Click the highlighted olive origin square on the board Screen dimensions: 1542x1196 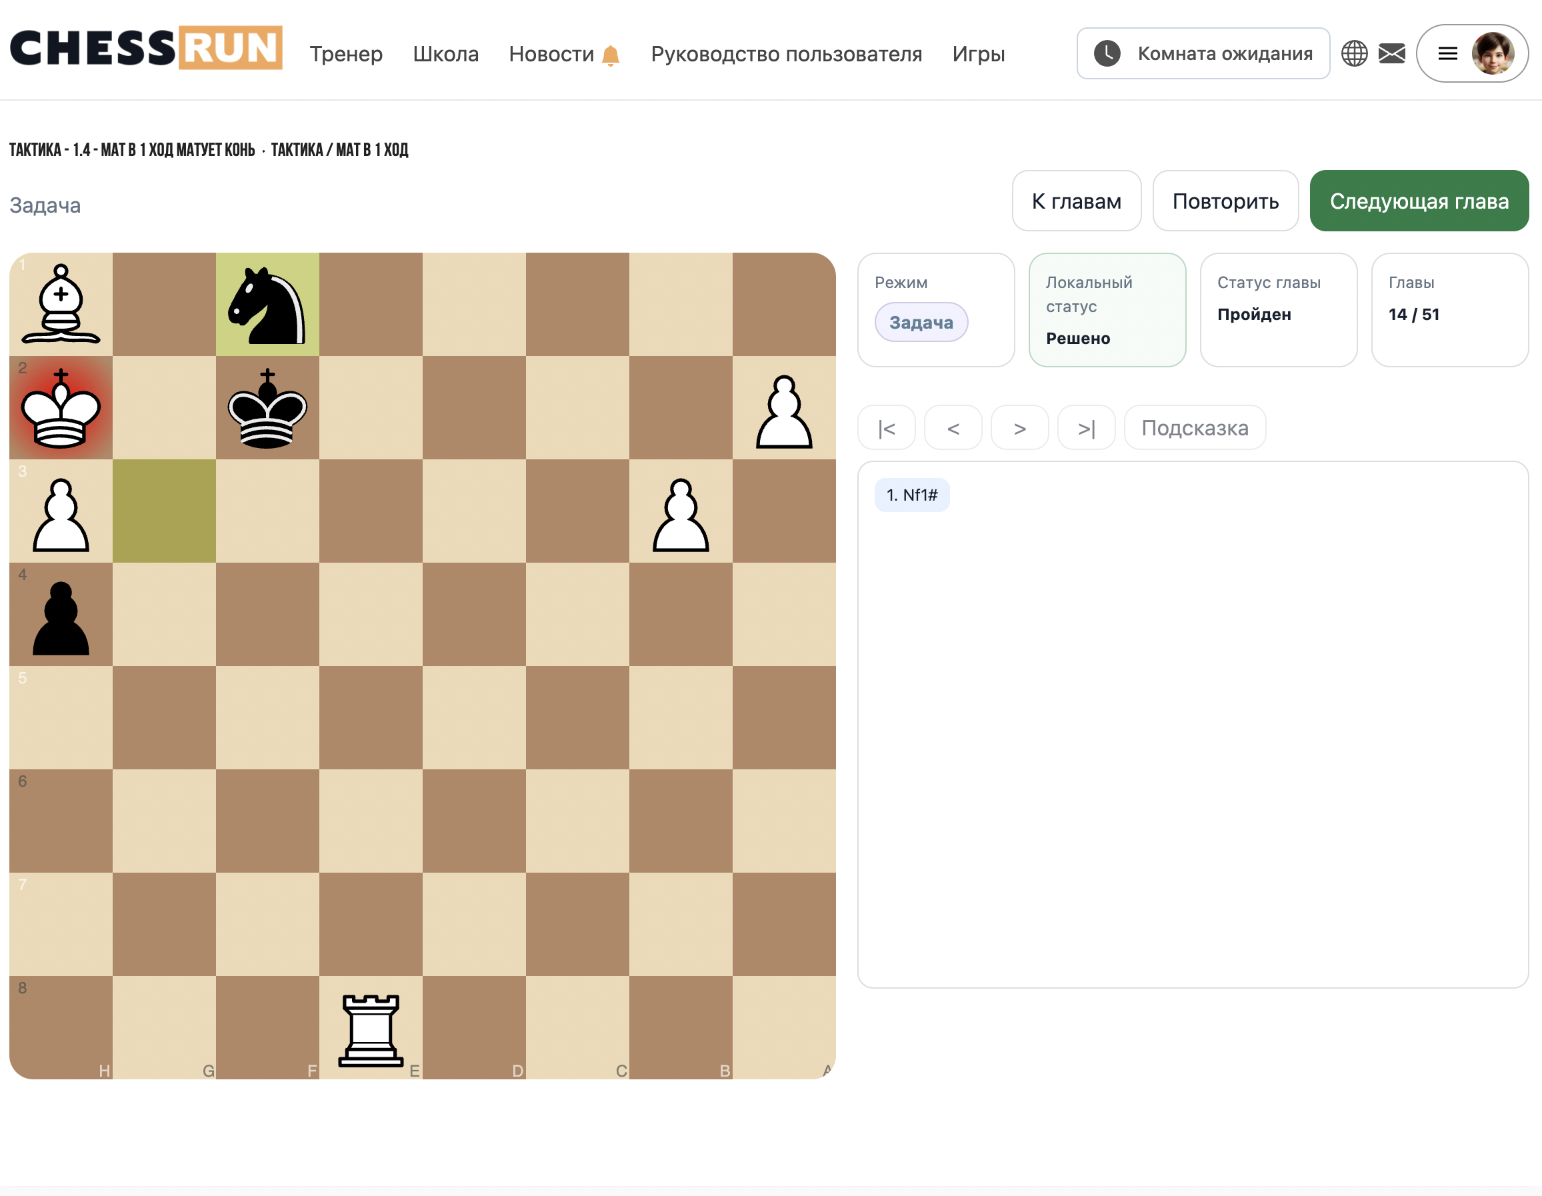tap(164, 511)
